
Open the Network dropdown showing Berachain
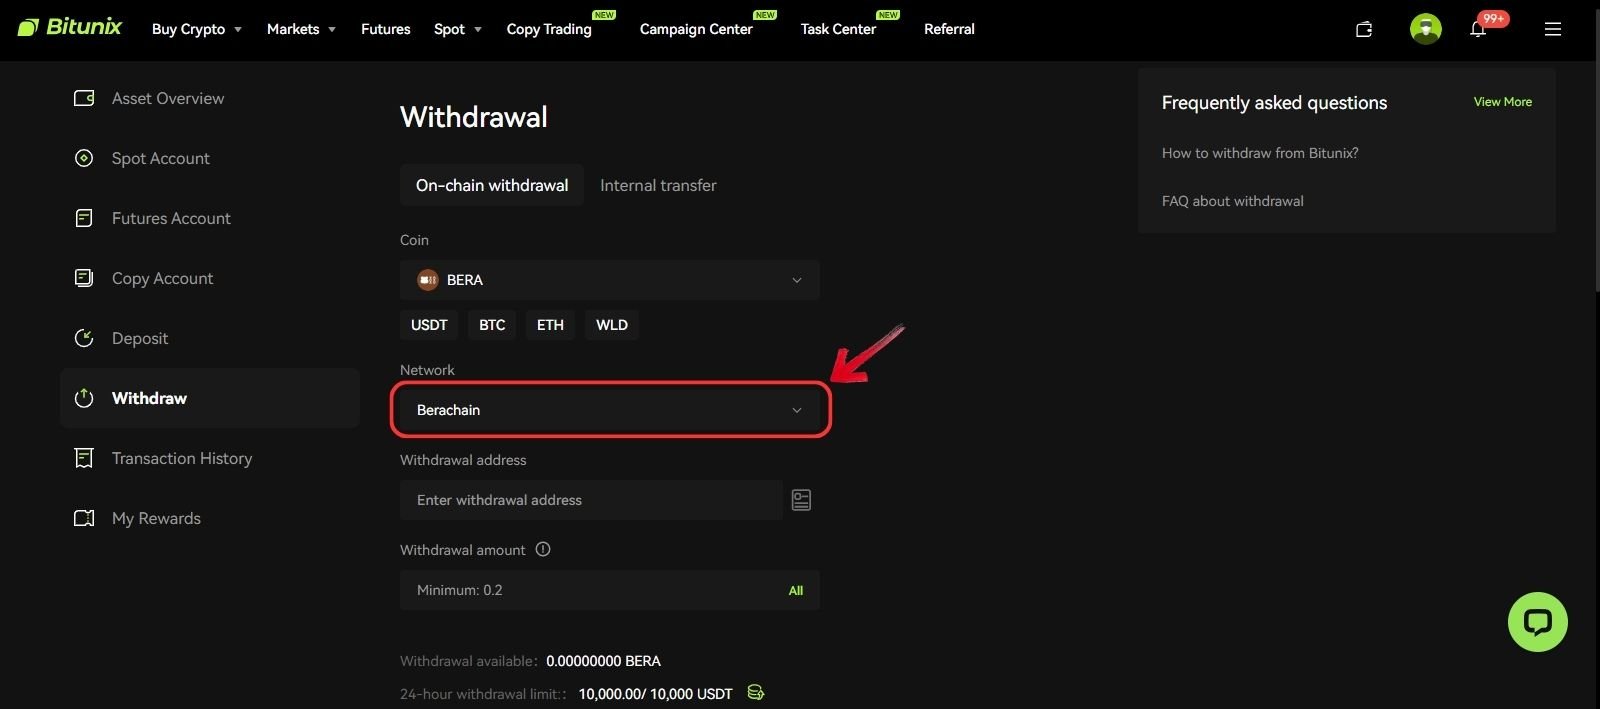(x=610, y=410)
